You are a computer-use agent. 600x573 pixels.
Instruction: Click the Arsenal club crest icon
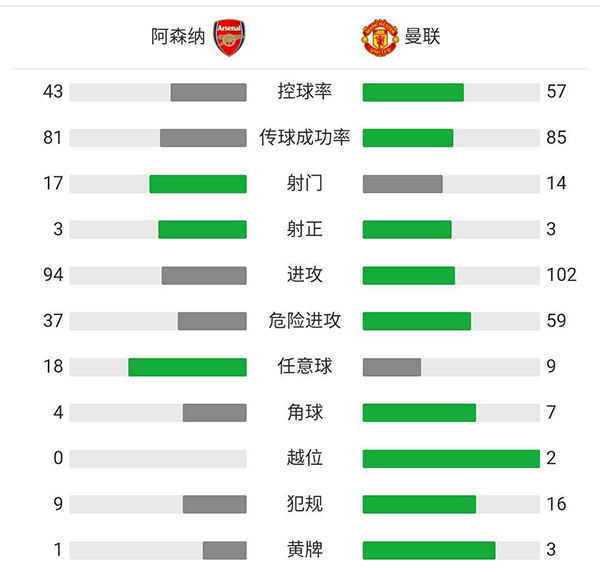pos(228,37)
